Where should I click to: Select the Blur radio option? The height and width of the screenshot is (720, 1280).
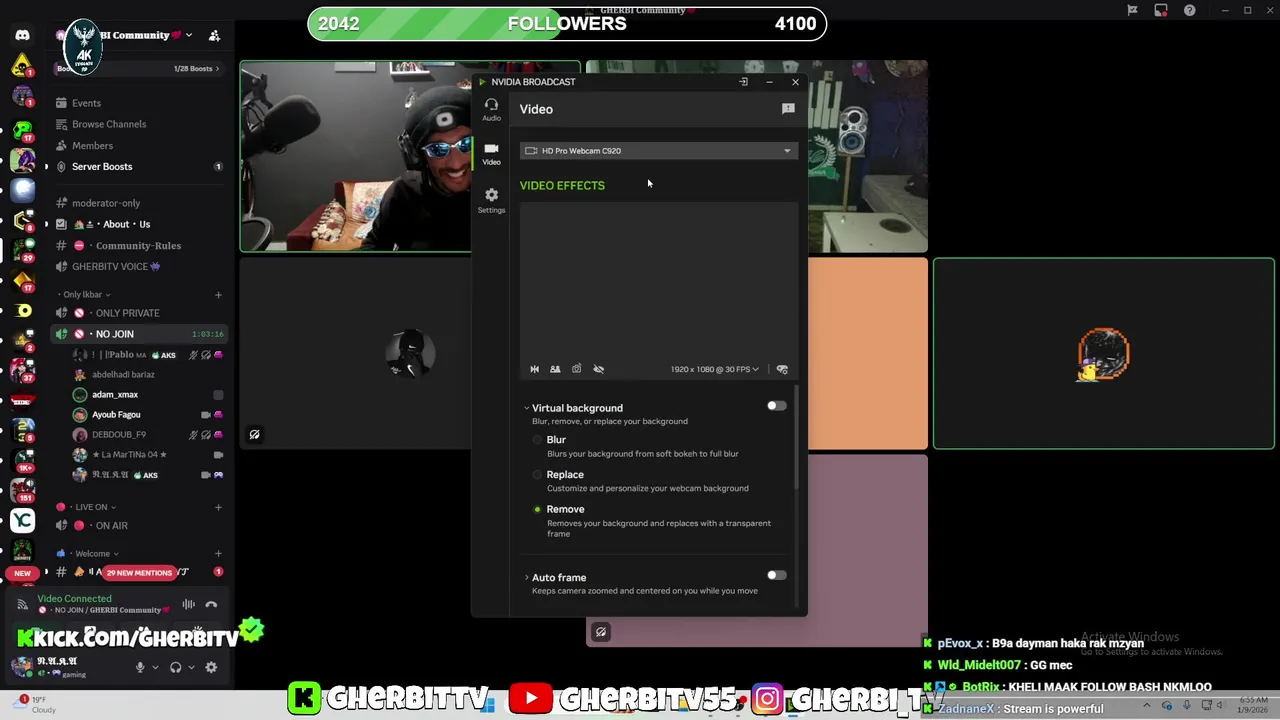coord(537,440)
